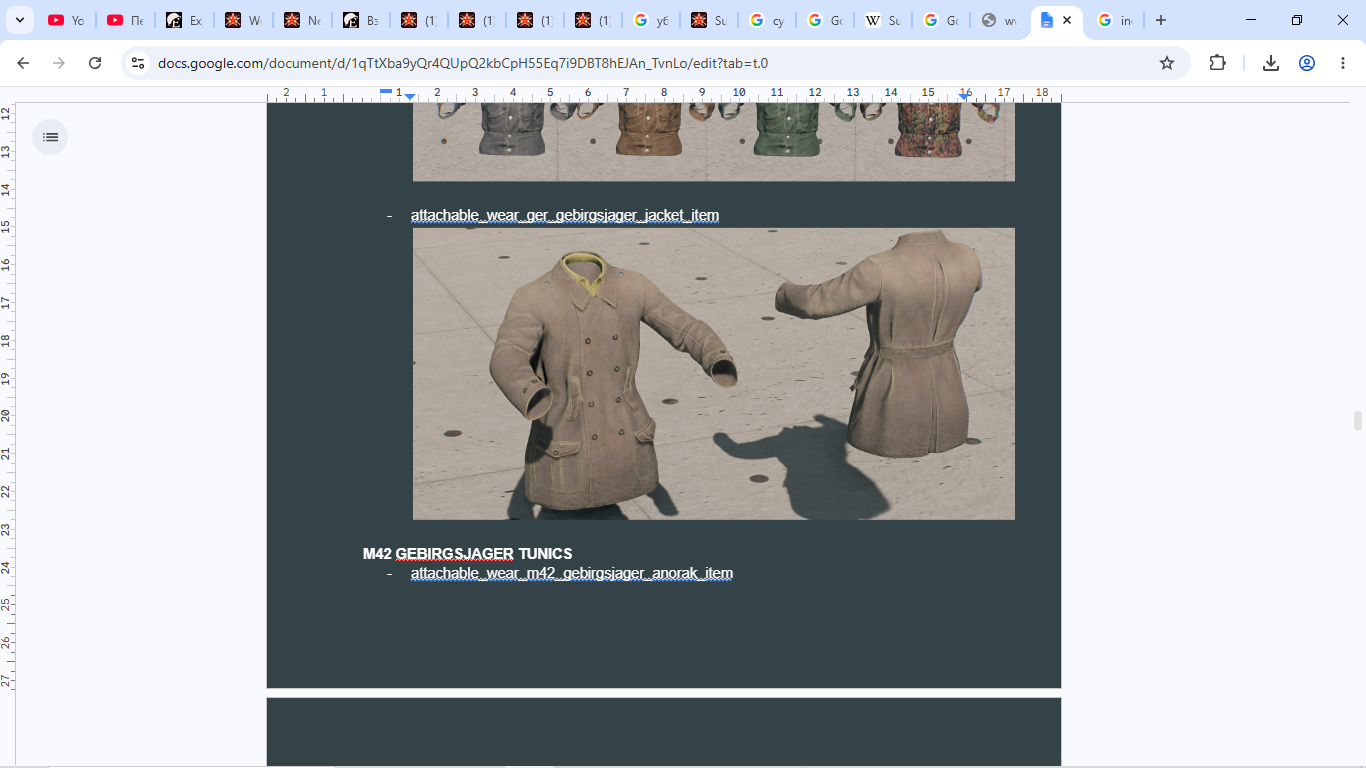The height and width of the screenshot is (768, 1366).
Task: Click the m42_gebirgsjager_anorak_item text line
Action: 572,573
